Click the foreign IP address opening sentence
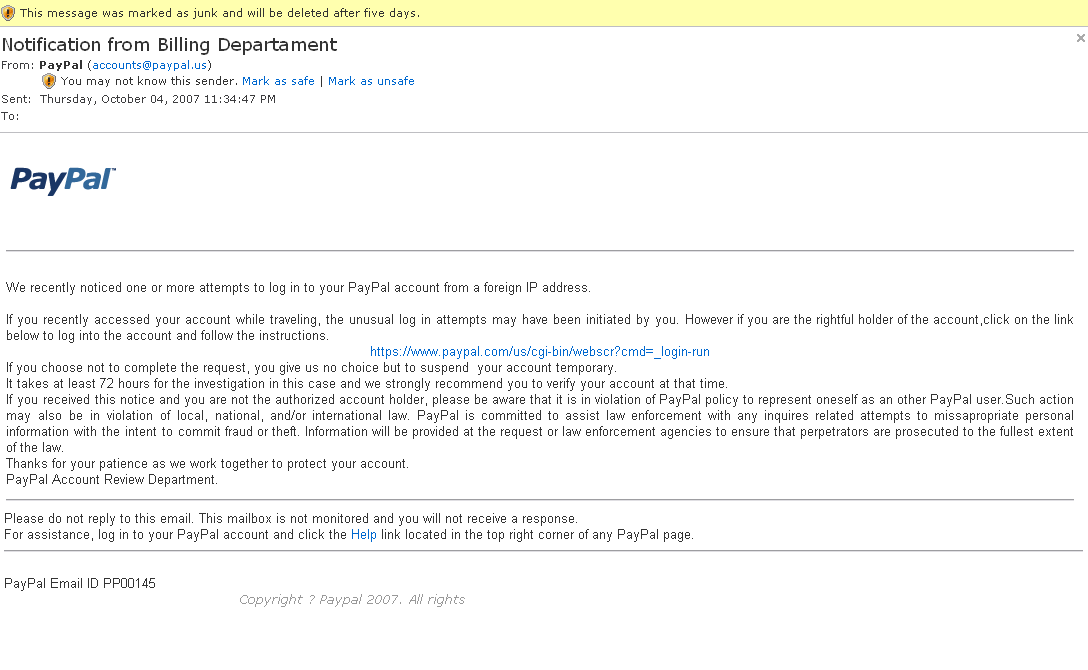Screen dimensions: 1088x670 point(298,288)
